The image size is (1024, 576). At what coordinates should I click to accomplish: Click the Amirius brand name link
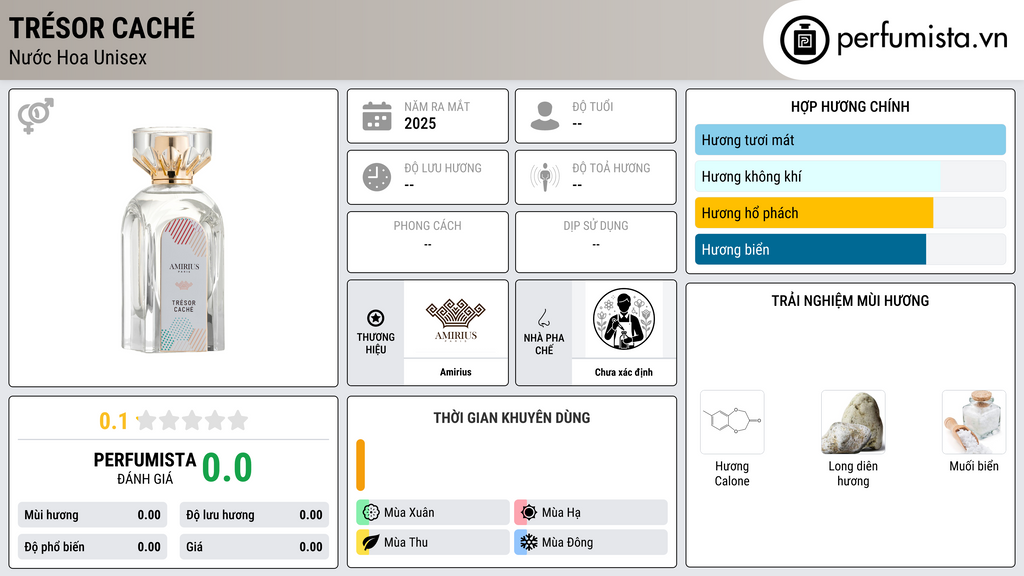click(x=456, y=372)
